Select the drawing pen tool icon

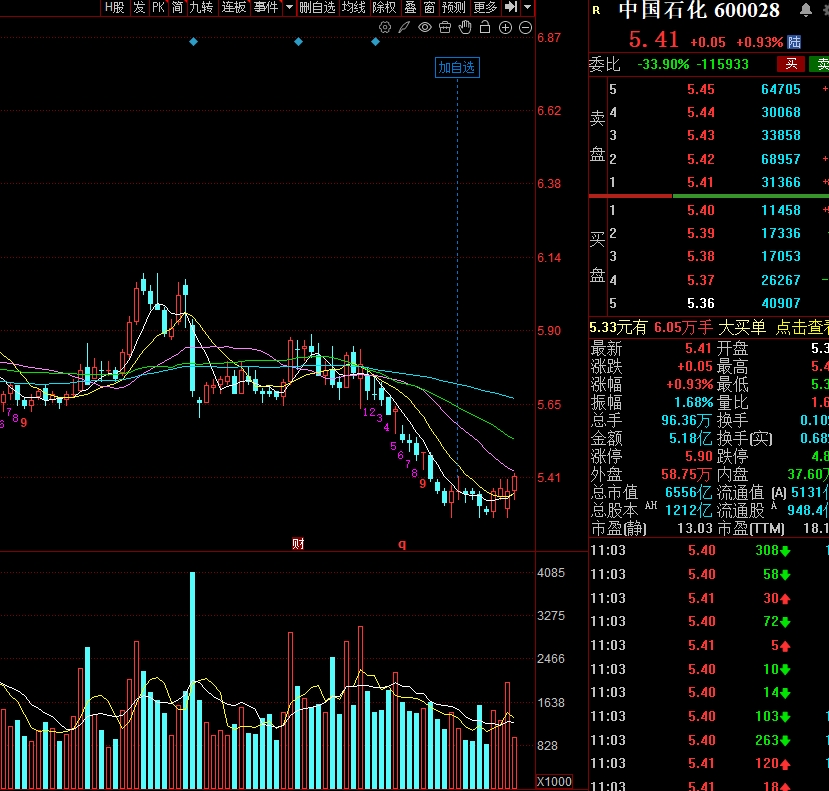[x=404, y=27]
